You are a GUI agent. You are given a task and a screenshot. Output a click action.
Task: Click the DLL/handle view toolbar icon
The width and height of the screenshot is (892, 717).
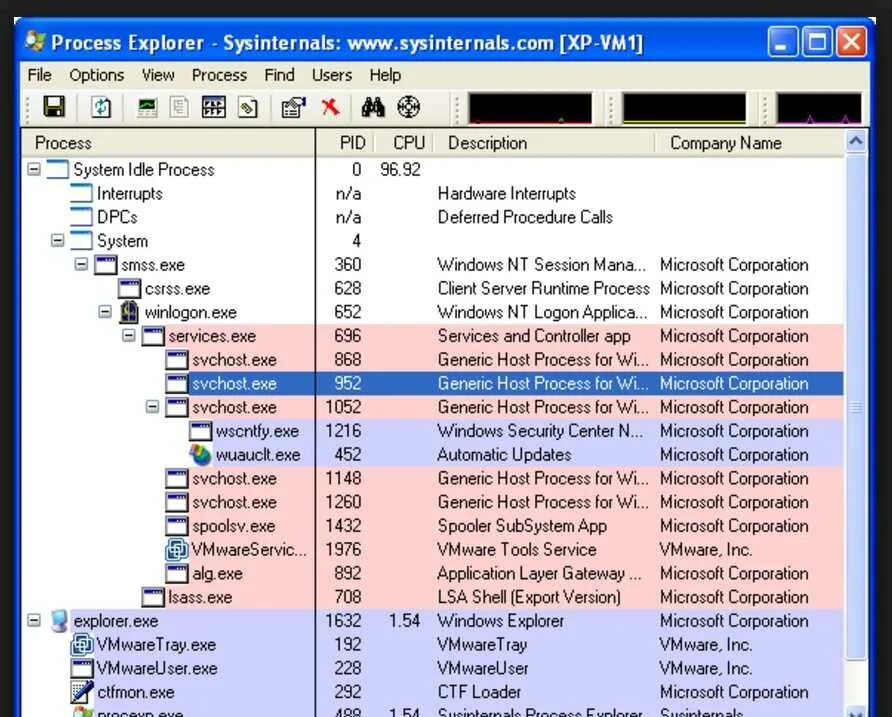pos(248,107)
